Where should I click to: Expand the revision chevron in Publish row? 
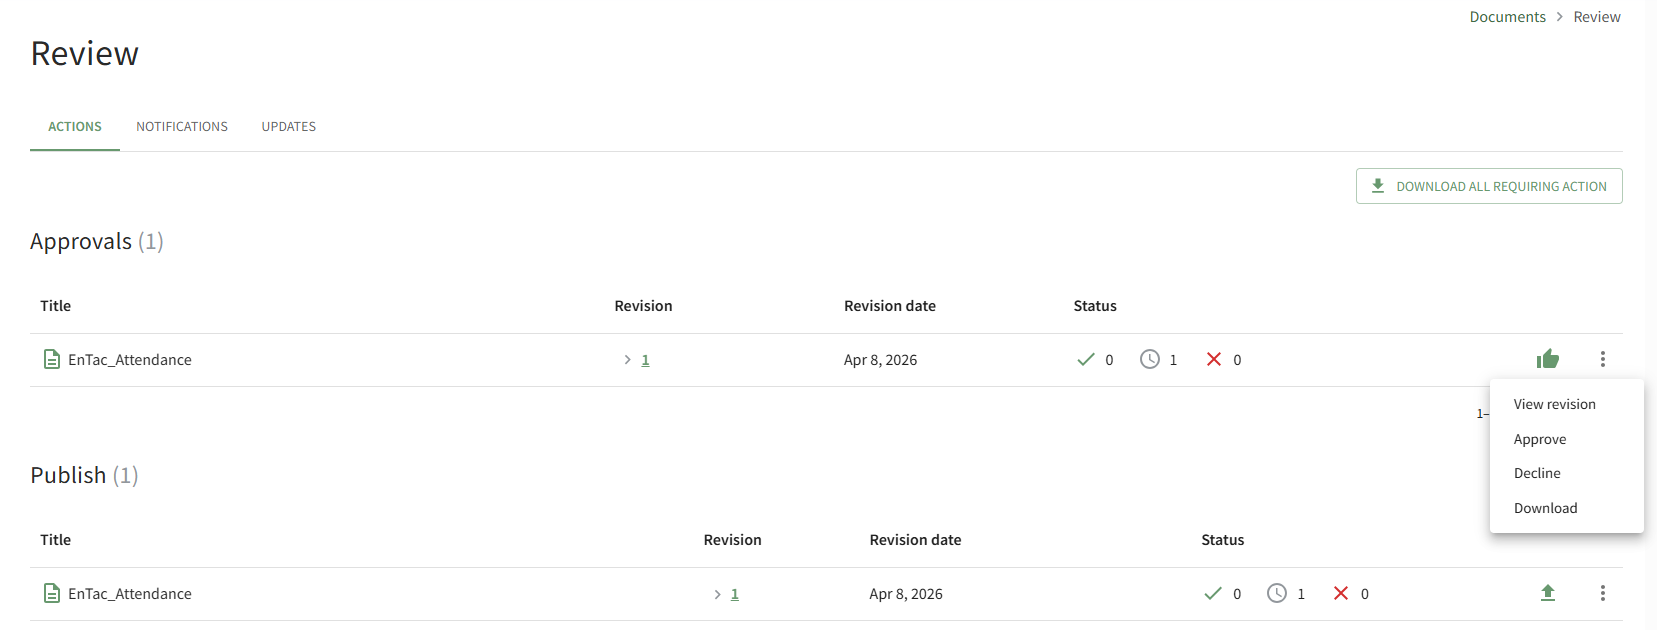(x=717, y=594)
